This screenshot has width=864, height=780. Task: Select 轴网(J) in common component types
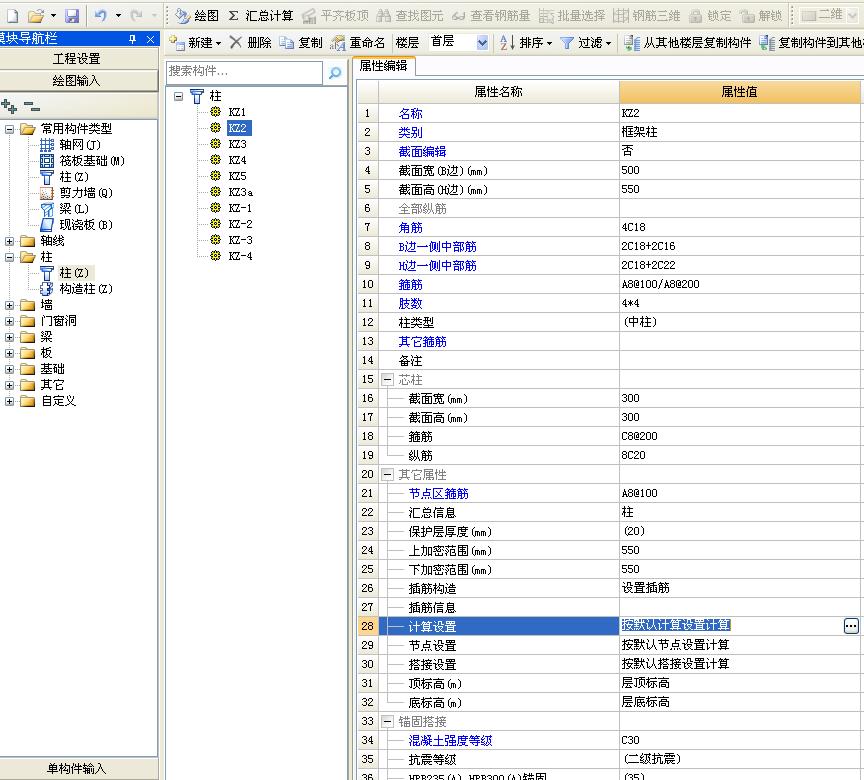[x=71, y=145]
